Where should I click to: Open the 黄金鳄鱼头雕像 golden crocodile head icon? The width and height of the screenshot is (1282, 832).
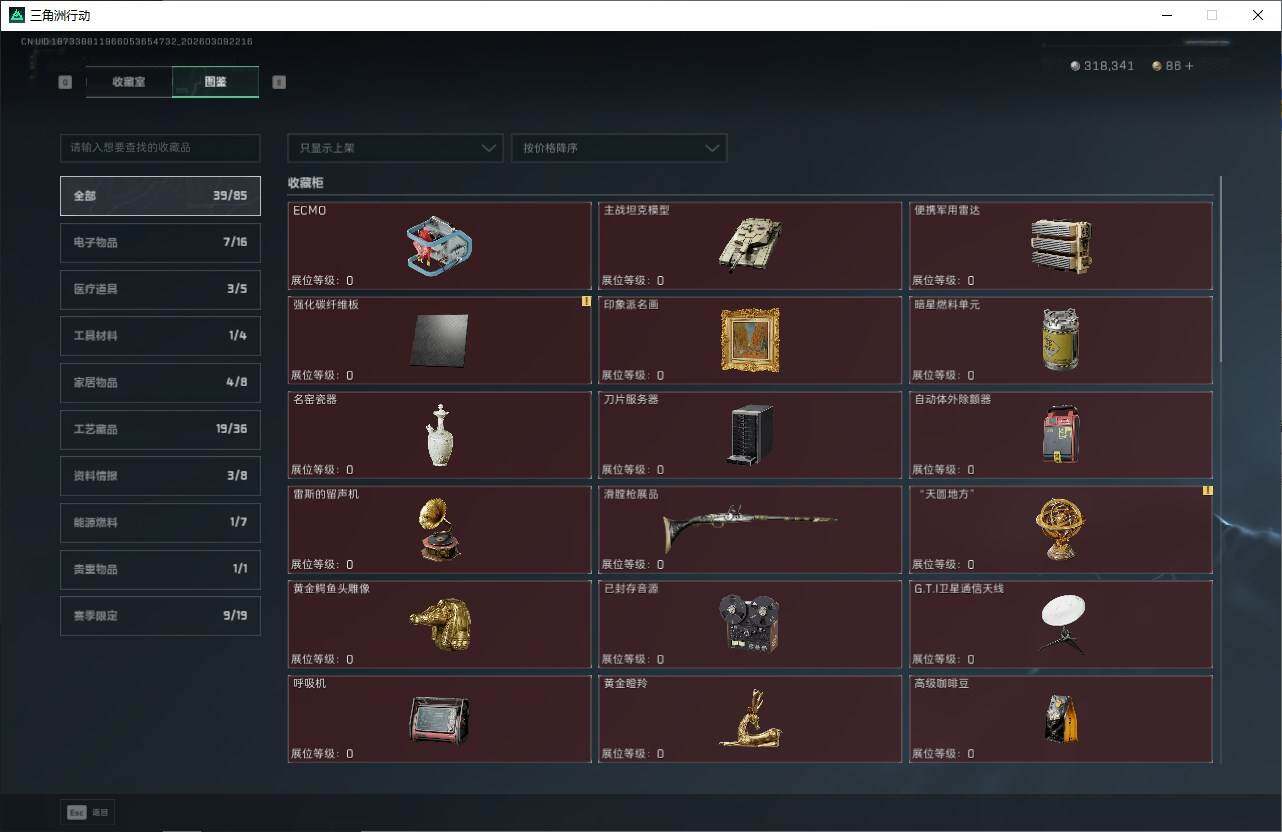coord(439,624)
